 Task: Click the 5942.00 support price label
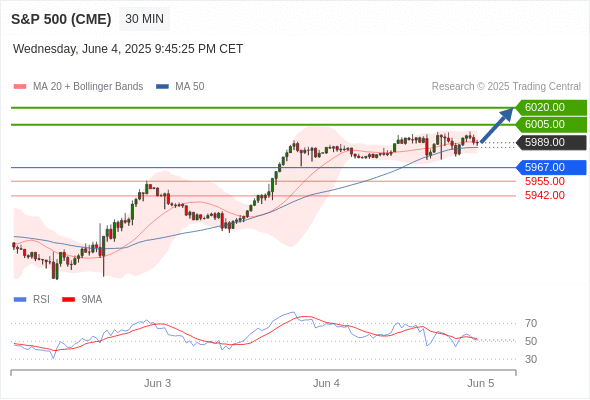[545, 195]
